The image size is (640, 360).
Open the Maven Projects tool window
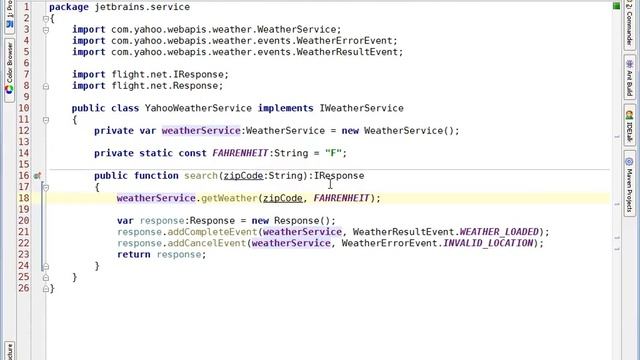pos(629,183)
